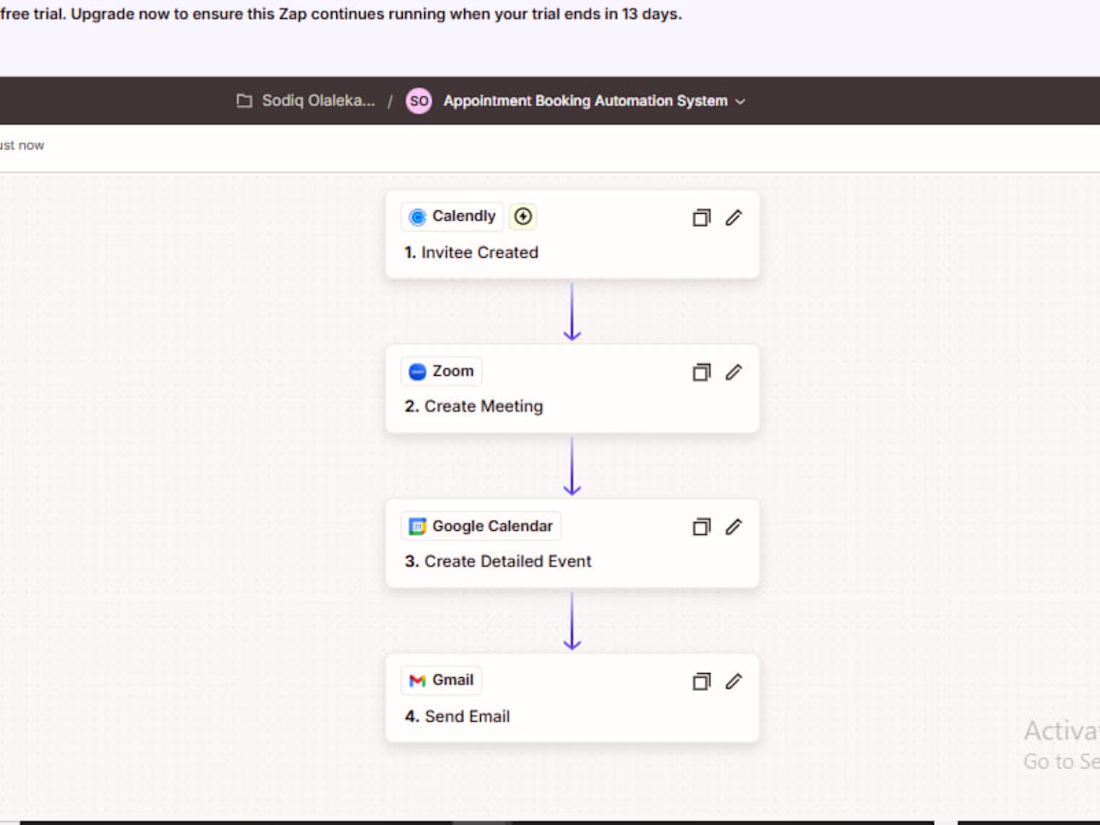Open the Send Email step card
The height and width of the screenshot is (825, 1100).
(572, 698)
